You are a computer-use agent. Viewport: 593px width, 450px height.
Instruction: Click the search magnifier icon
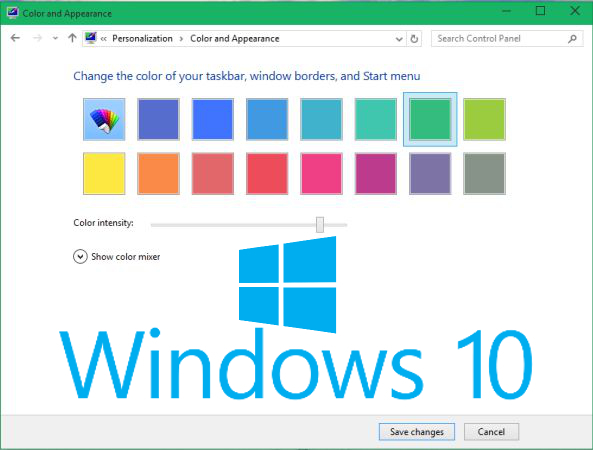click(573, 39)
